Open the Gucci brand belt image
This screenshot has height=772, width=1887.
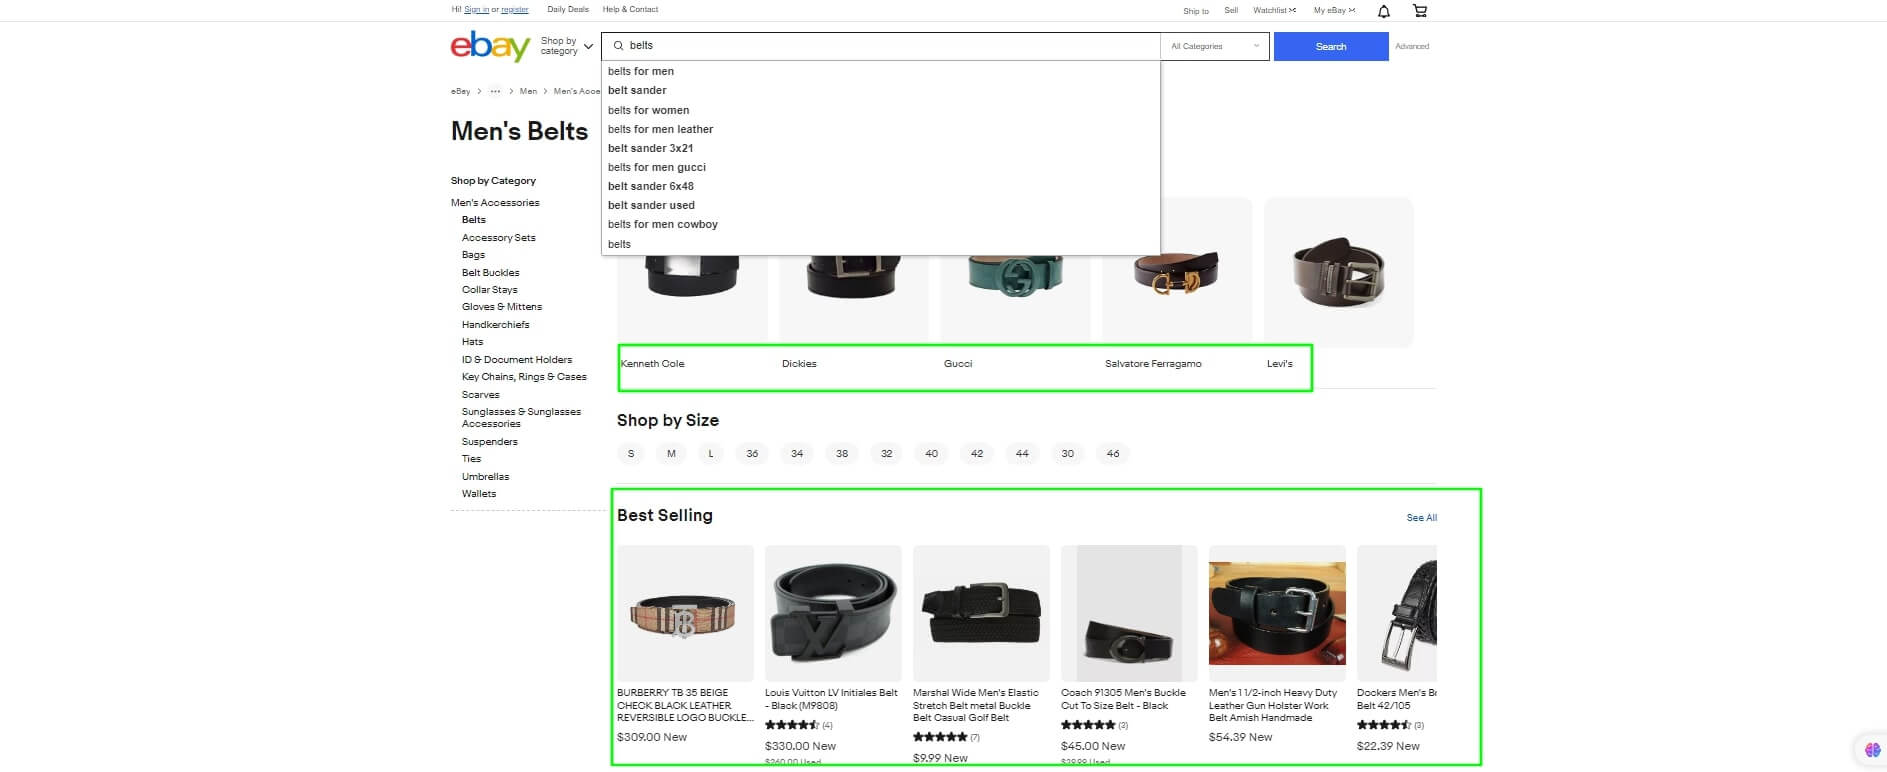click(1015, 273)
